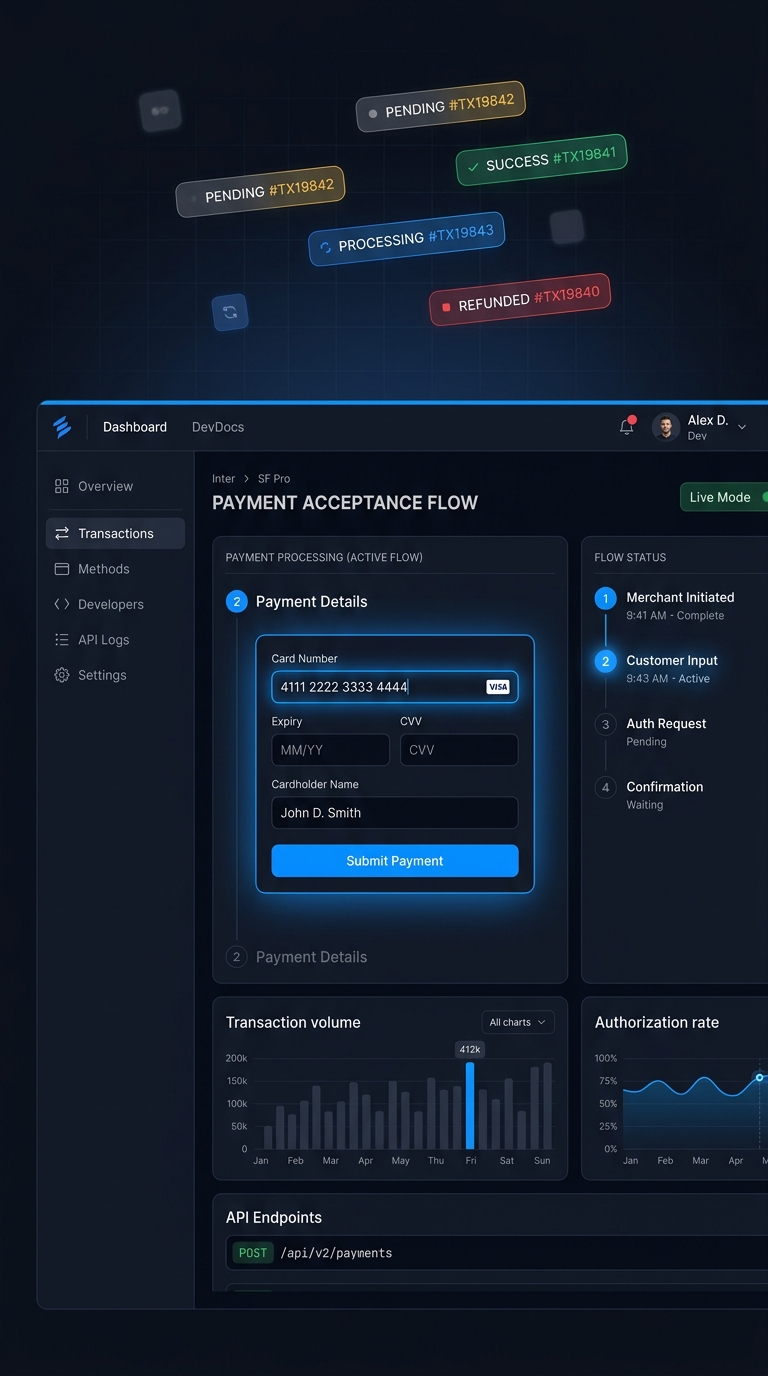Viewport: 768px width, 1376px height.
Task: Click the "8:43 AM - Active" status text
Action: coord(668,679)
